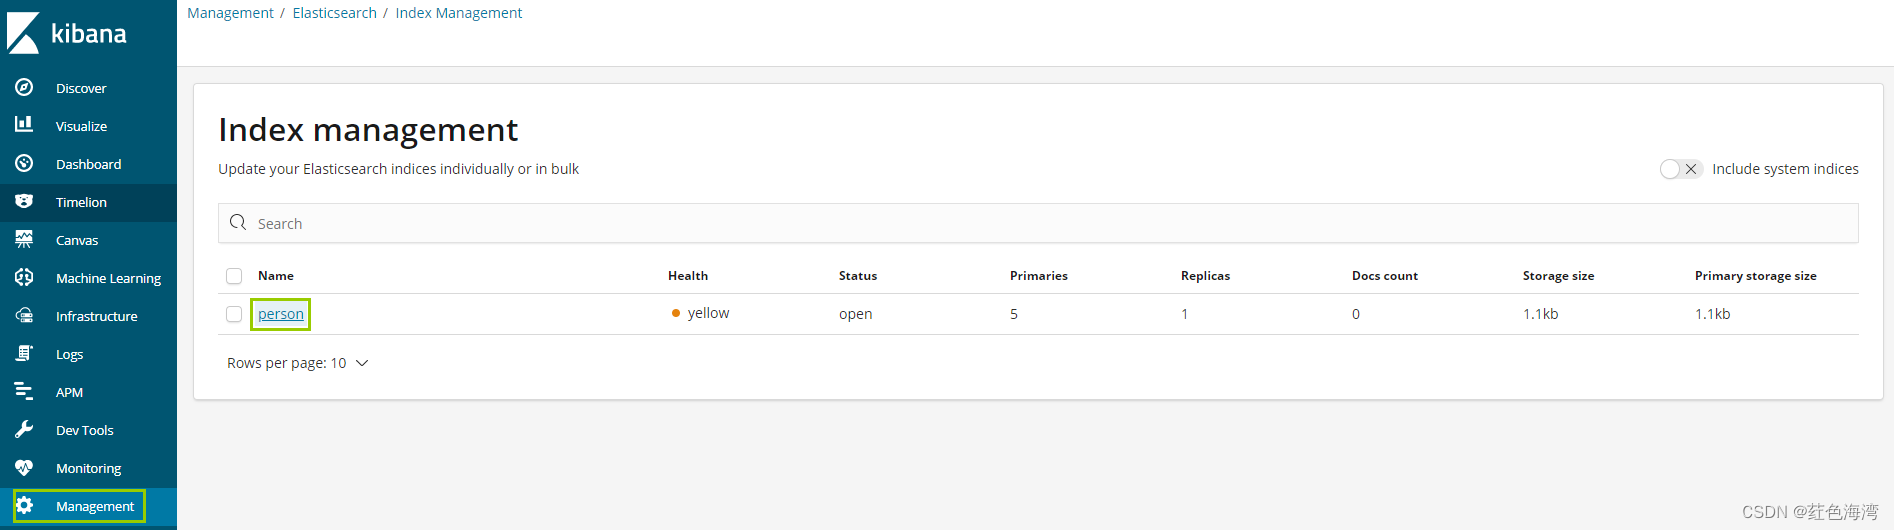Image resolution: width=1894 pixels, height=530 pixels.
Task: Go to Monitoring menu label
Action: tap(88, 468)
